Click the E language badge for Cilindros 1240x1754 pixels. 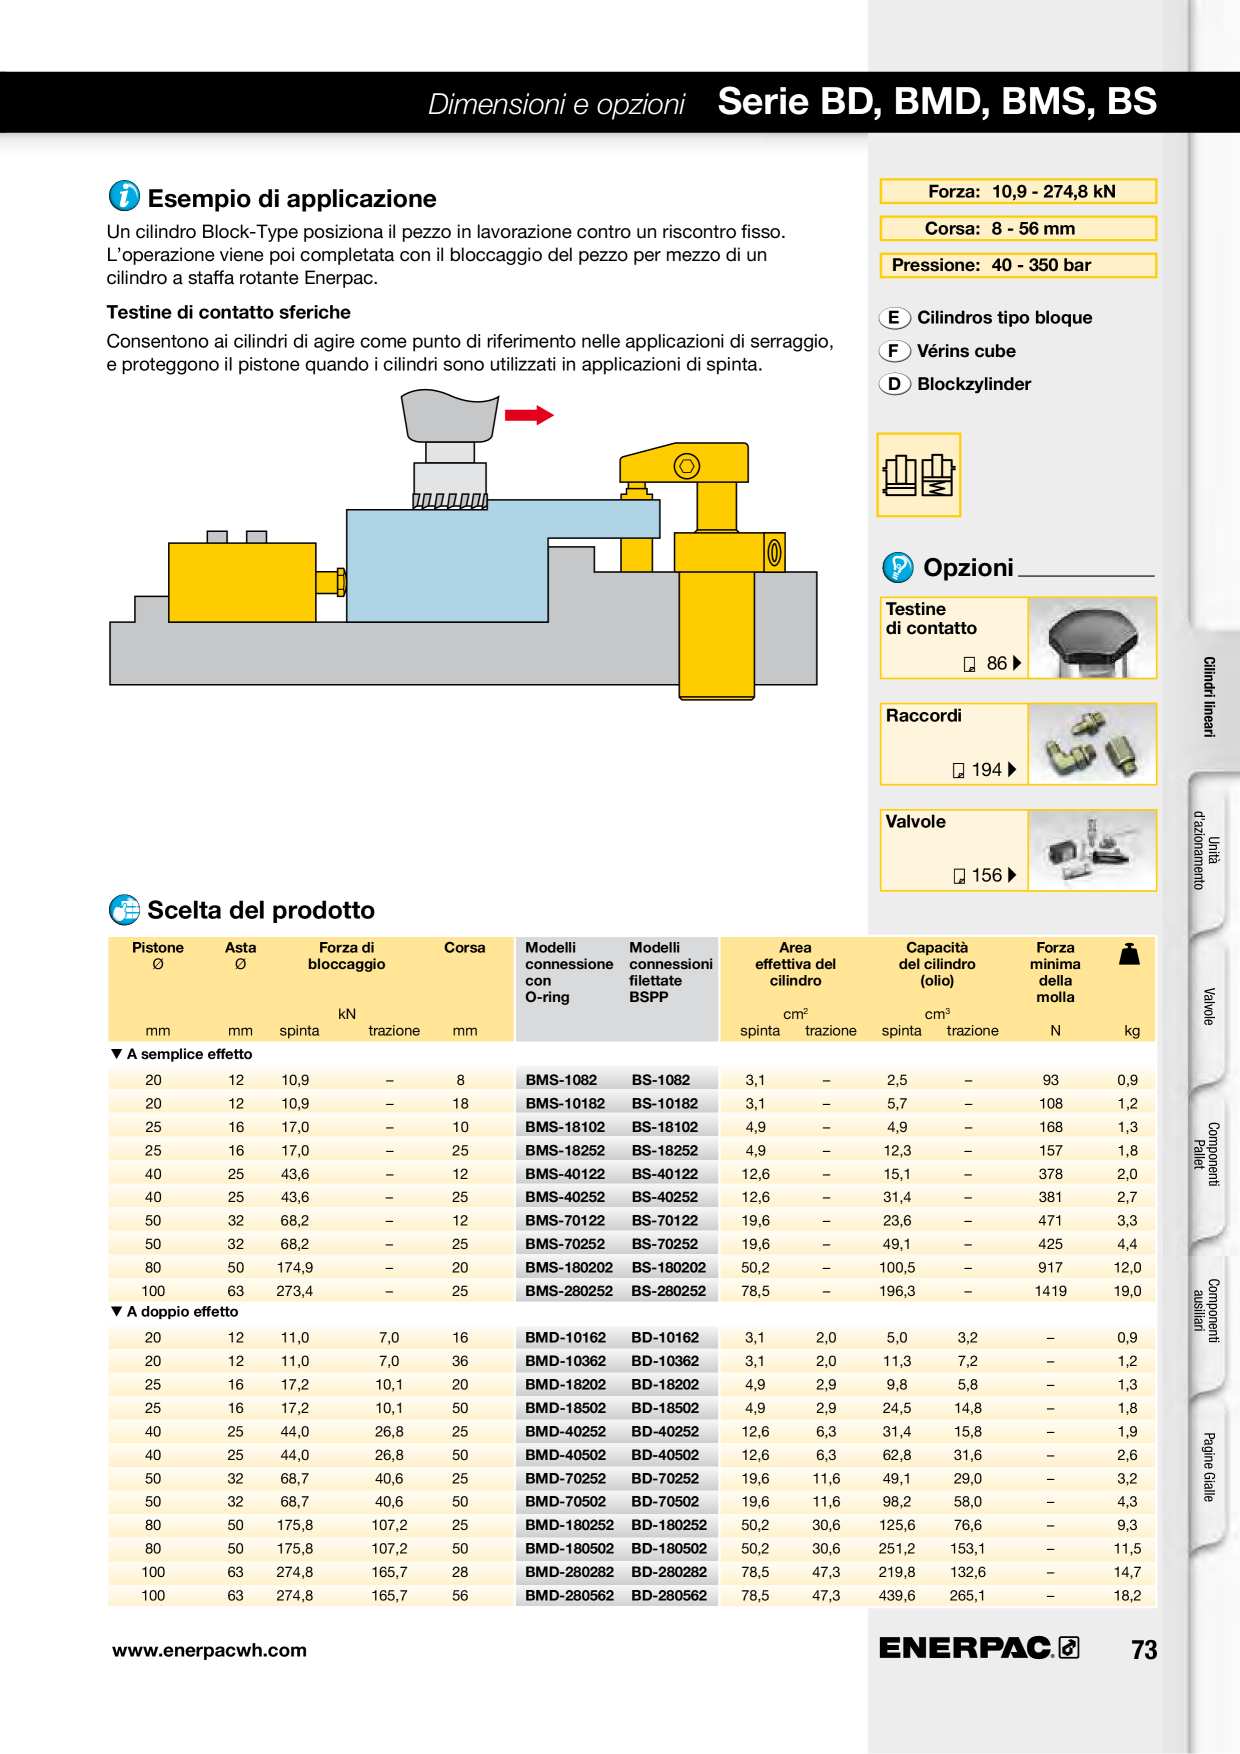point(894,318)
